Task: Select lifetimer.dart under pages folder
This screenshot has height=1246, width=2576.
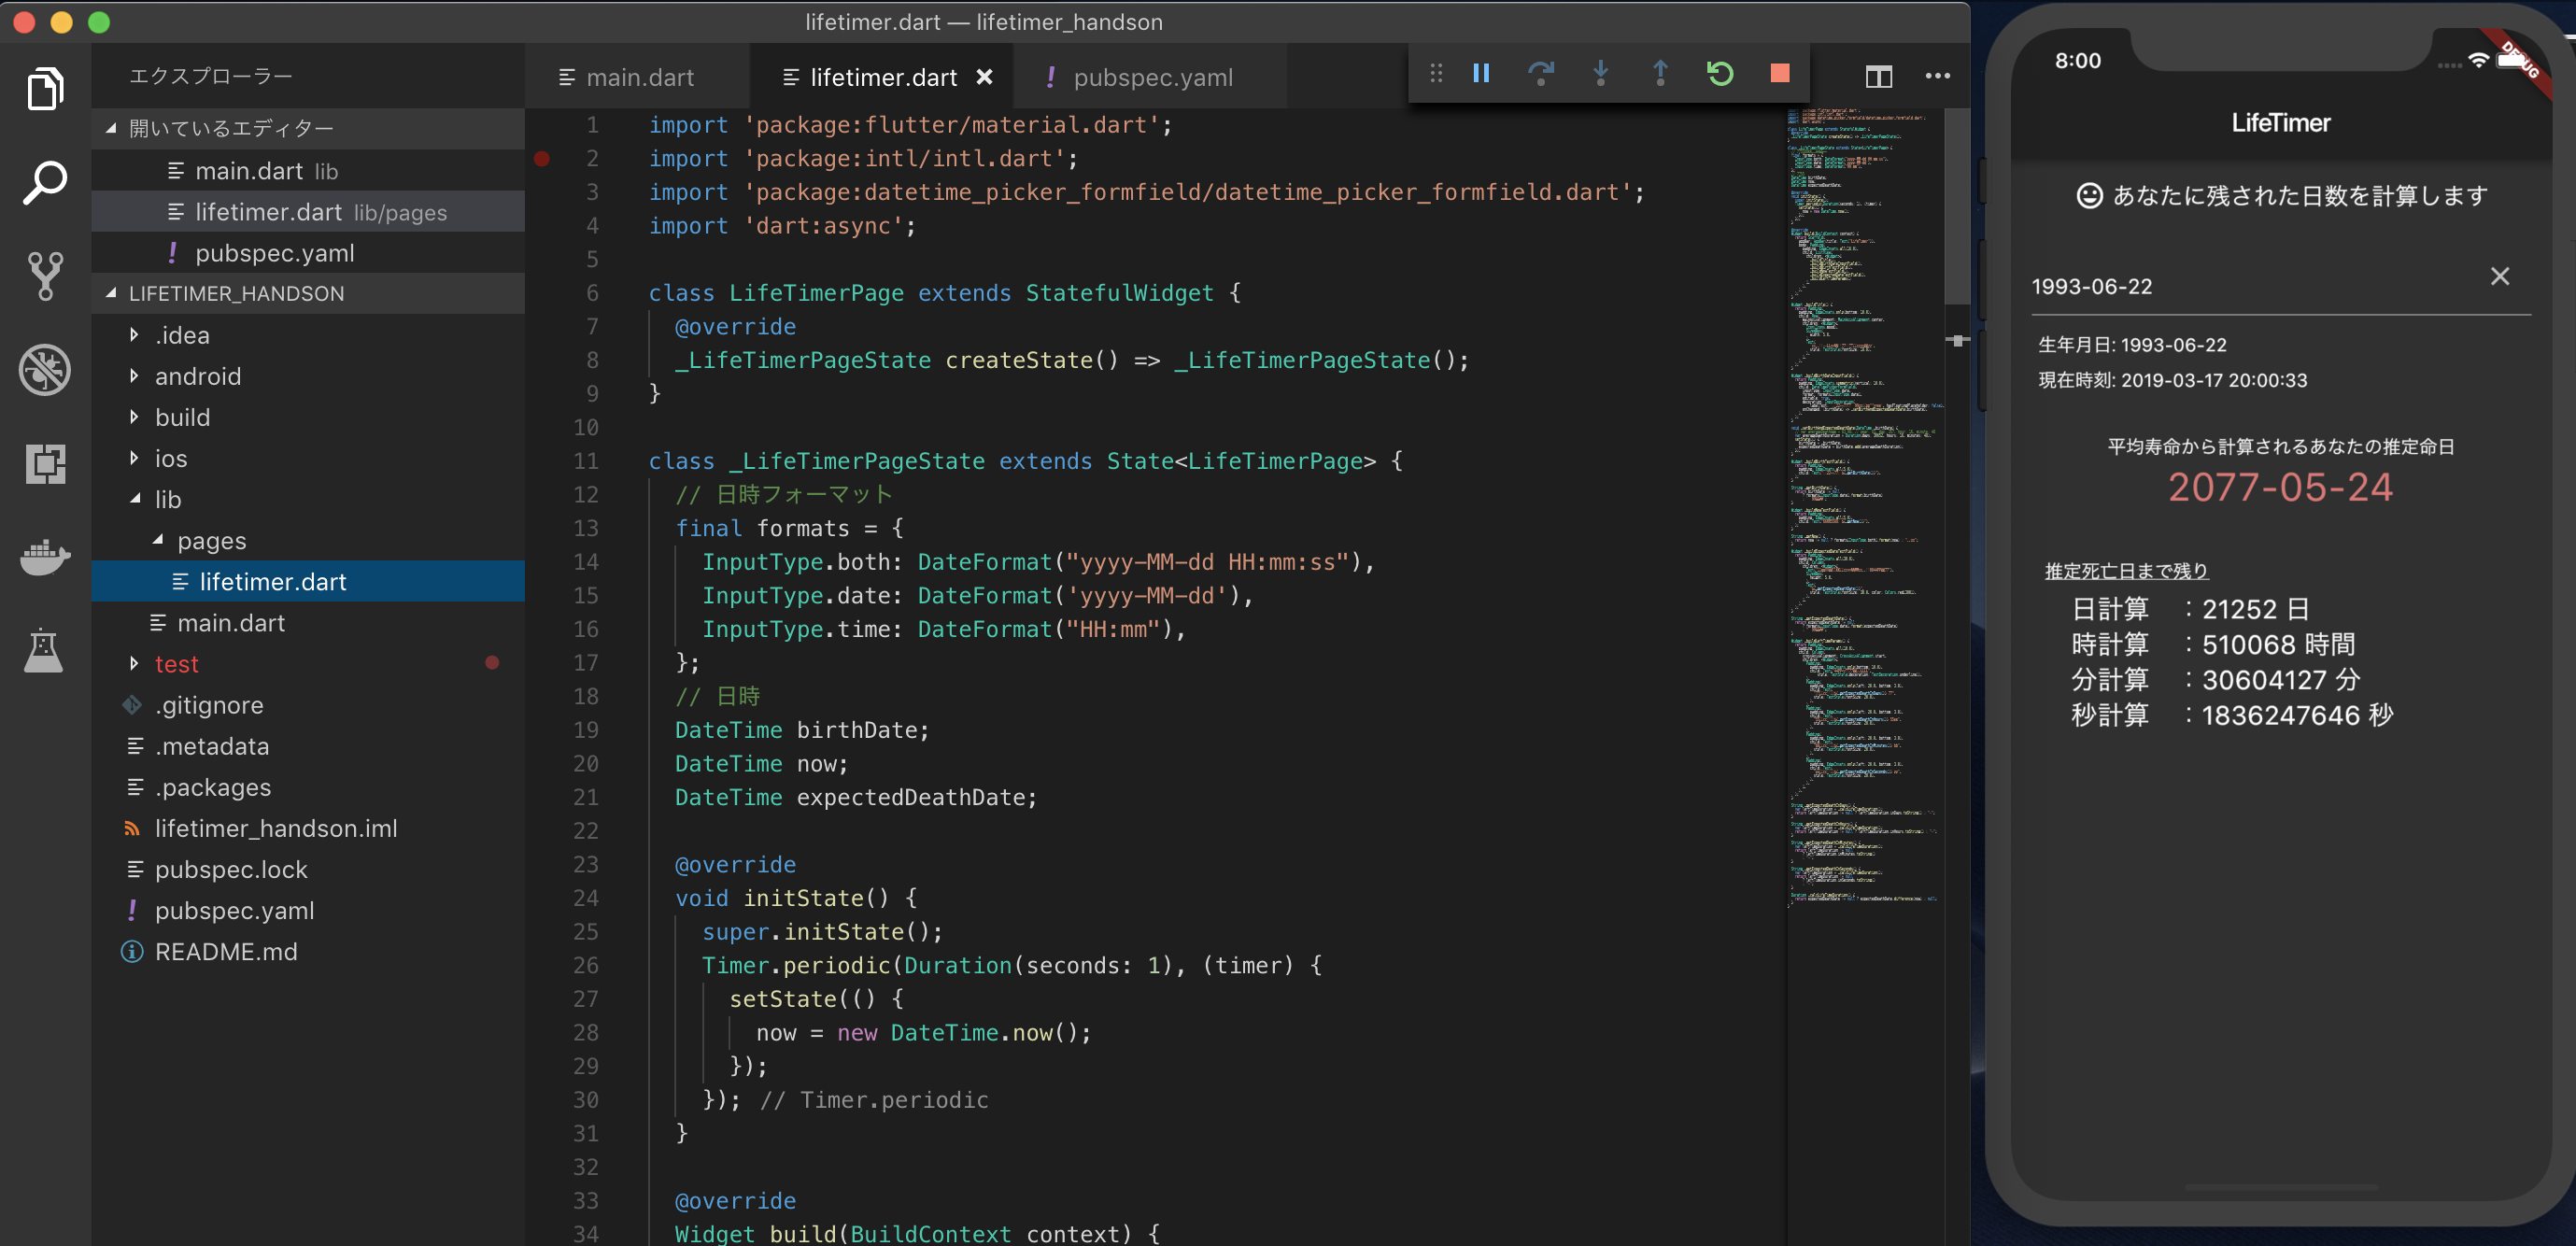Action: (x=308, y=581)
